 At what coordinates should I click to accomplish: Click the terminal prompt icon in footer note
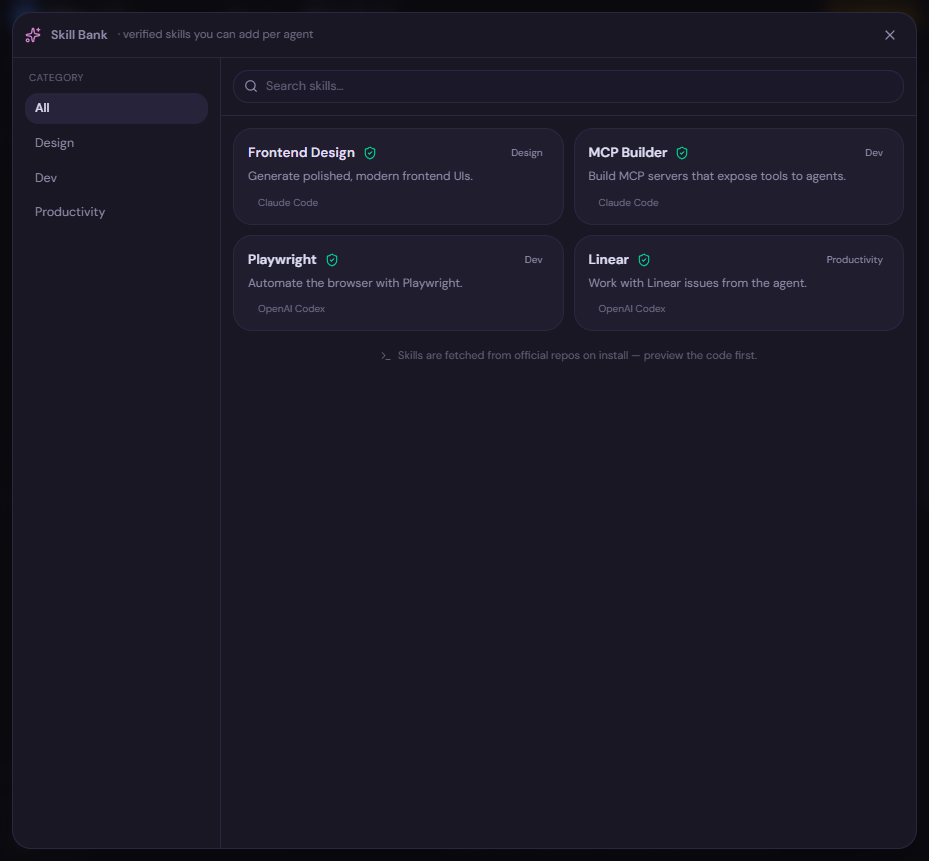pyautogui.click(x=386, y=356)
